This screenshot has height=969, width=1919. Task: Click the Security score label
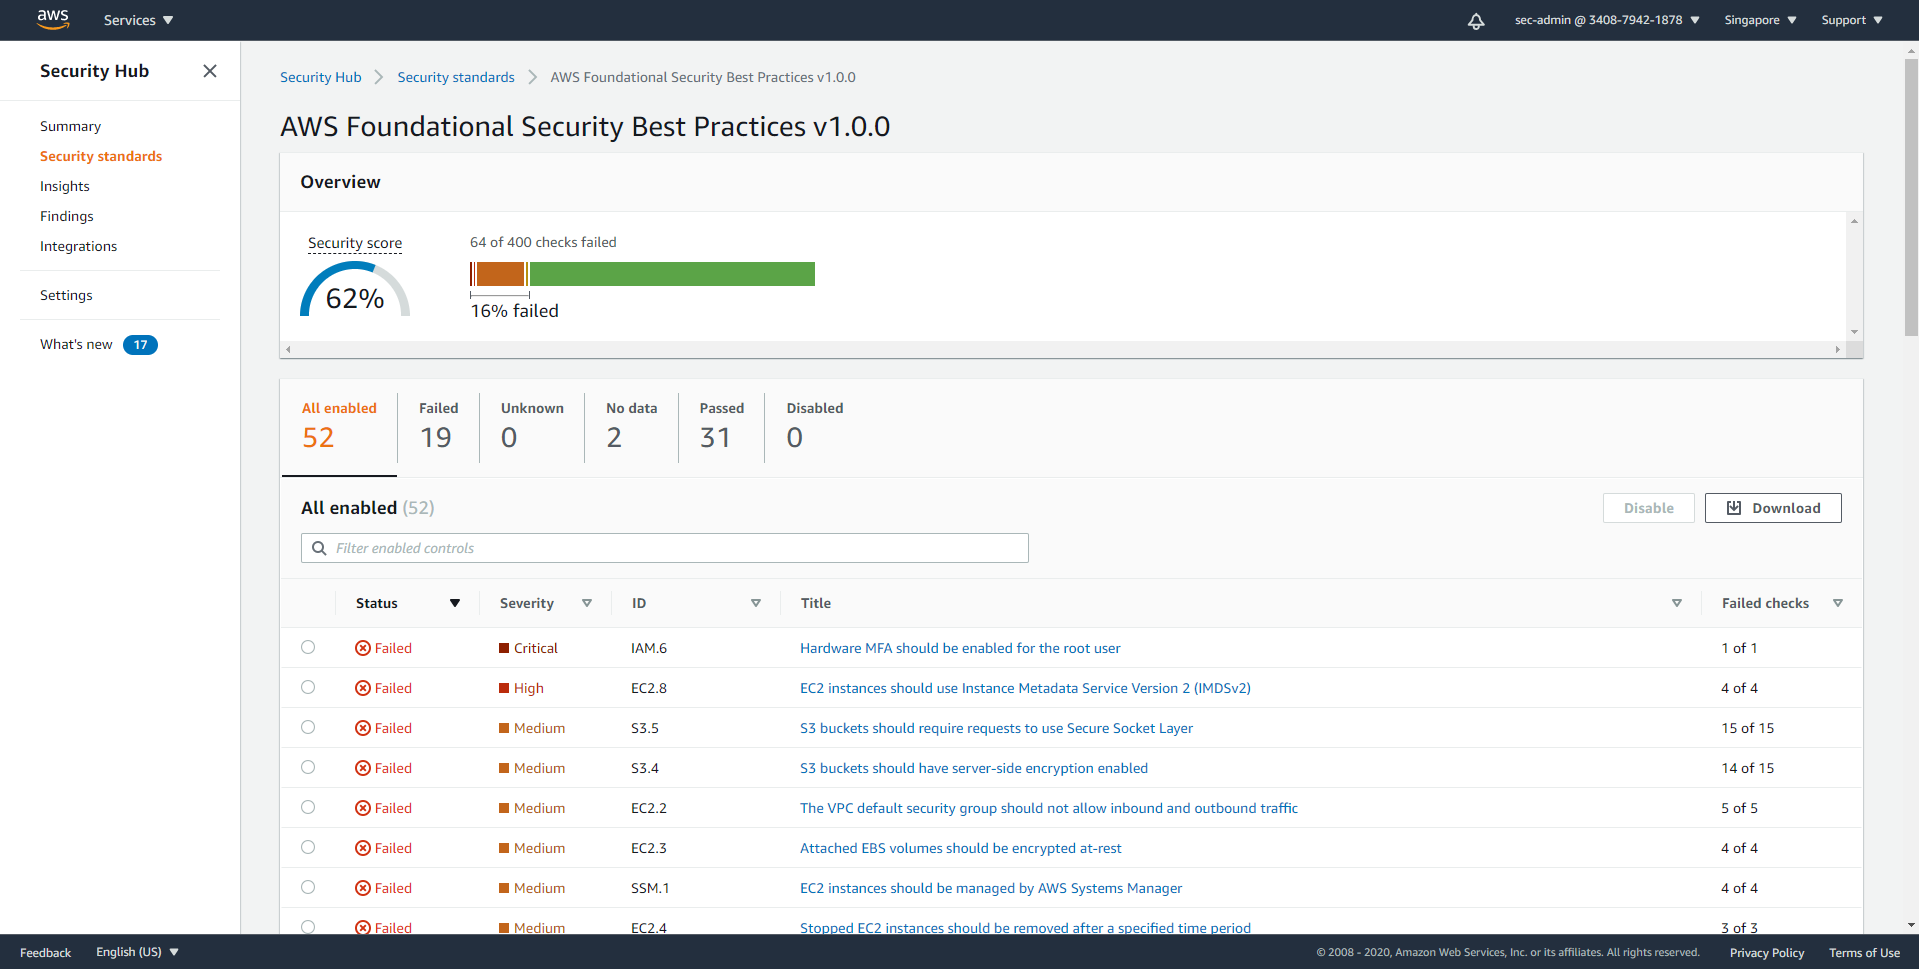pos(355,243)
